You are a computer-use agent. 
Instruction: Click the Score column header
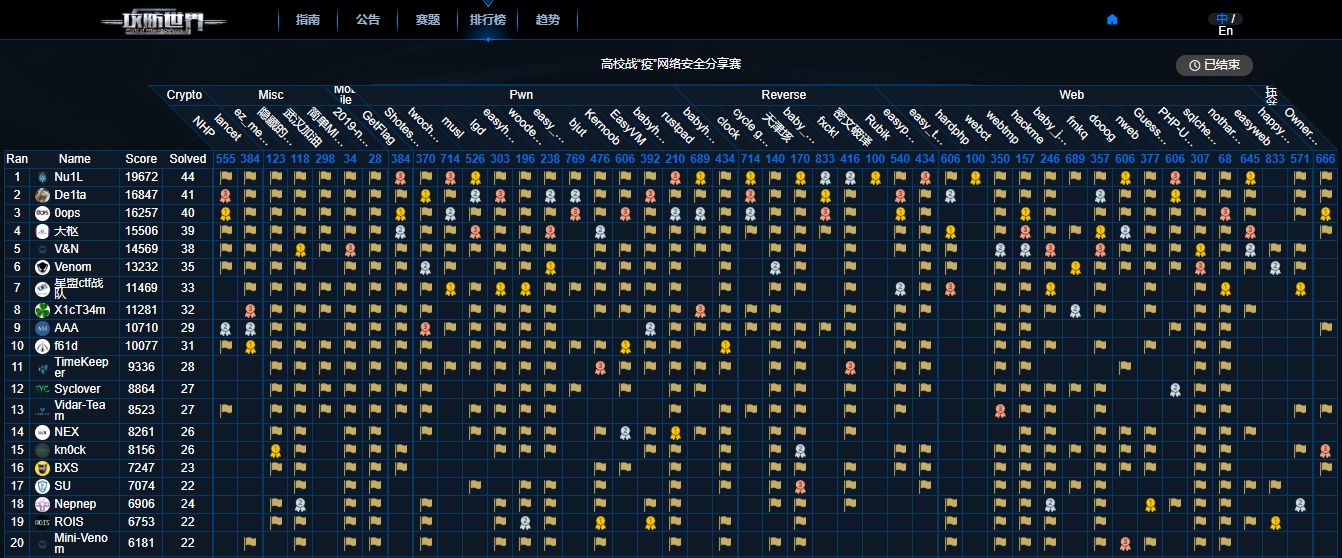click(141, 159)
